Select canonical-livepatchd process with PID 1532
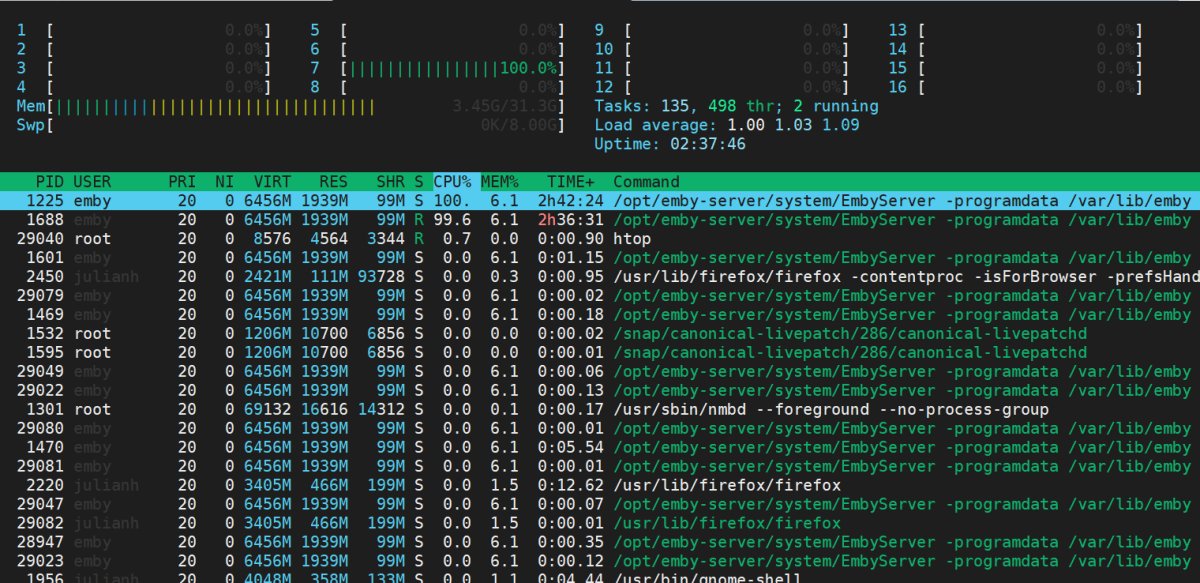Screen dimensions: 1200x583 (600, 334)
